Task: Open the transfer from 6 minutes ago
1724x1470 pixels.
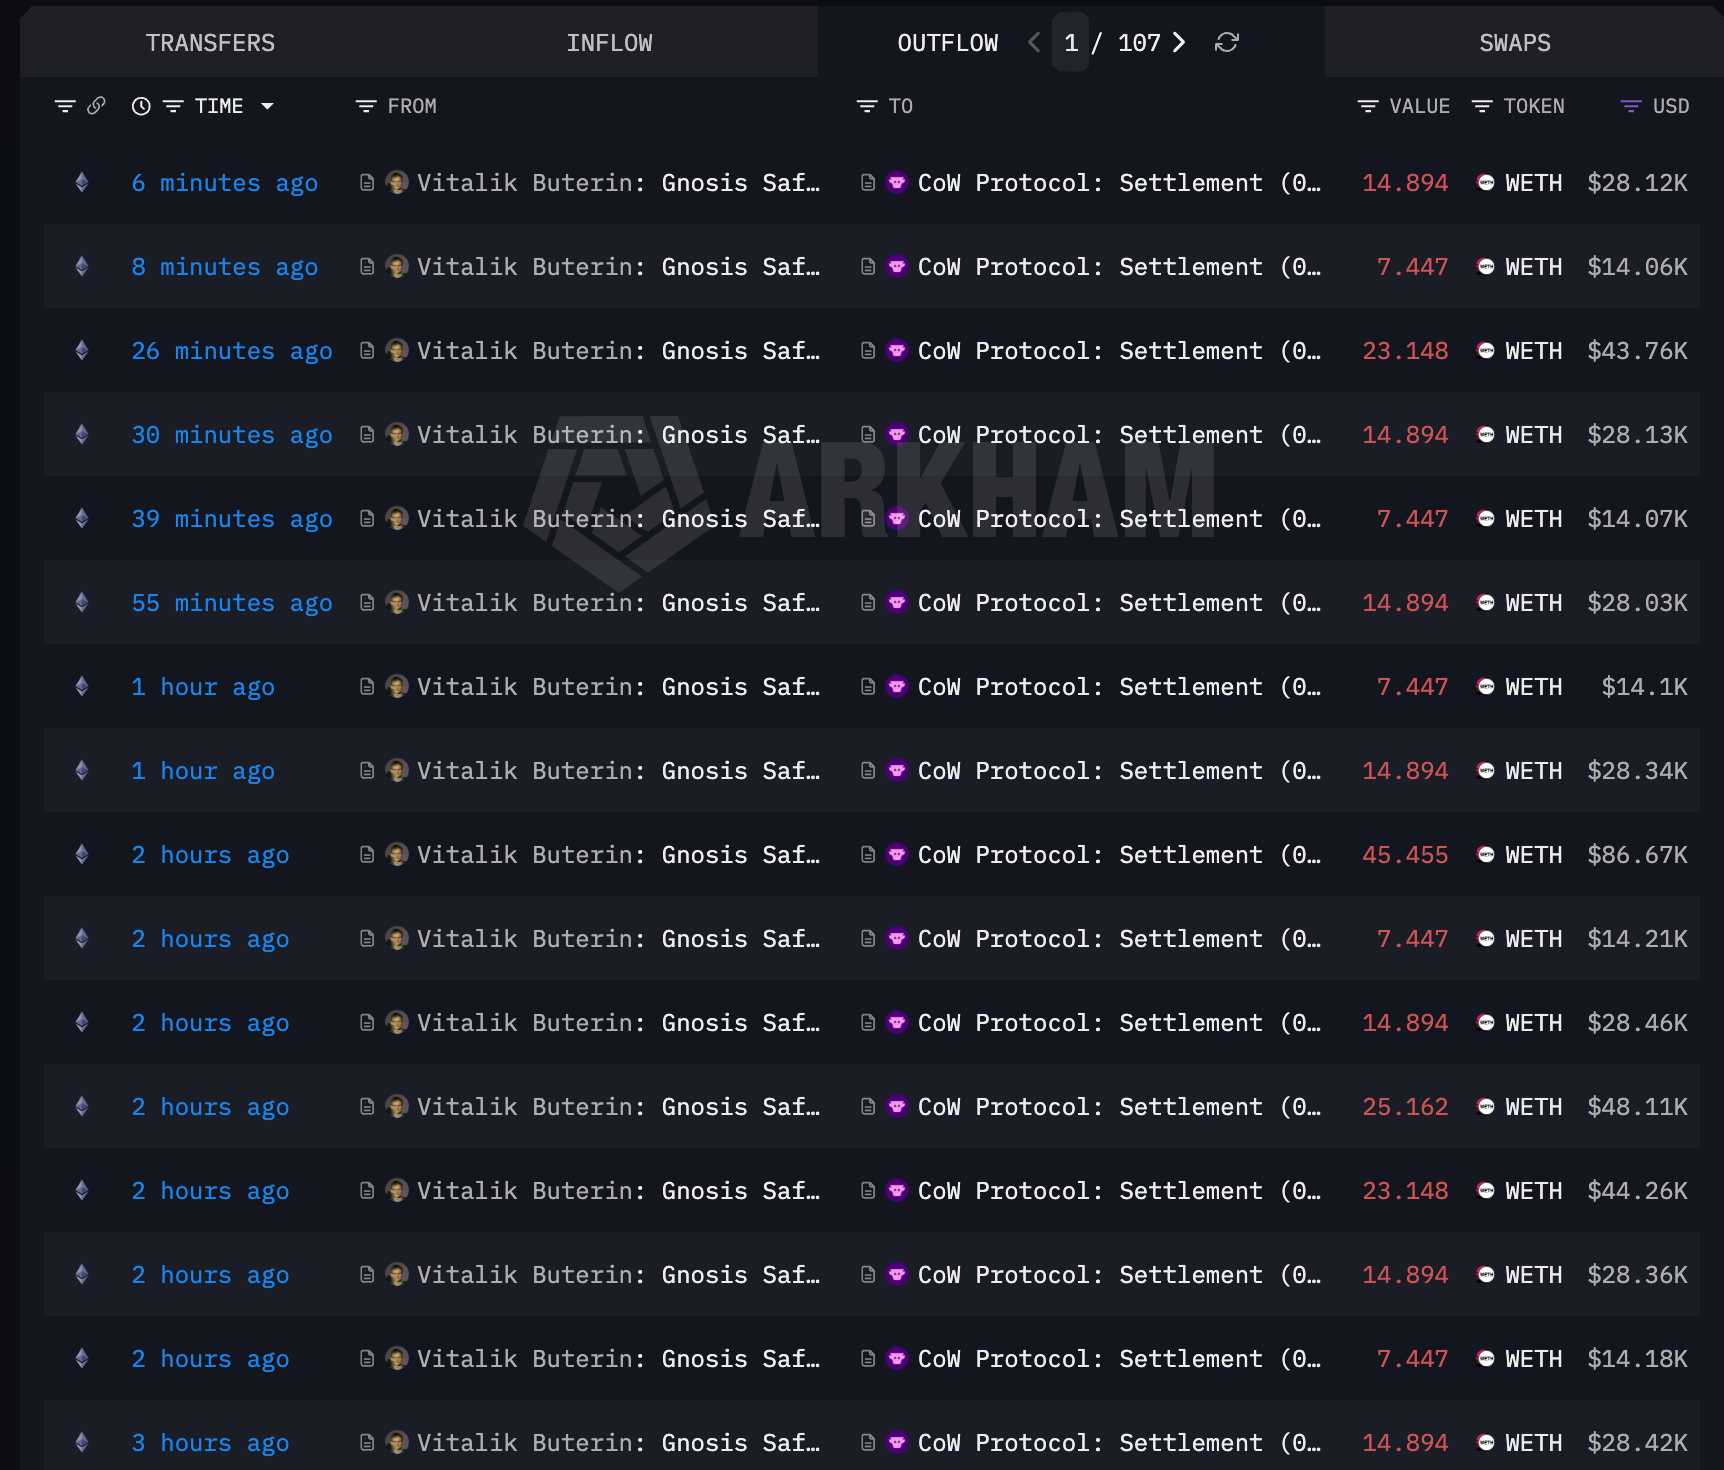Action: (x=224, y=183)
